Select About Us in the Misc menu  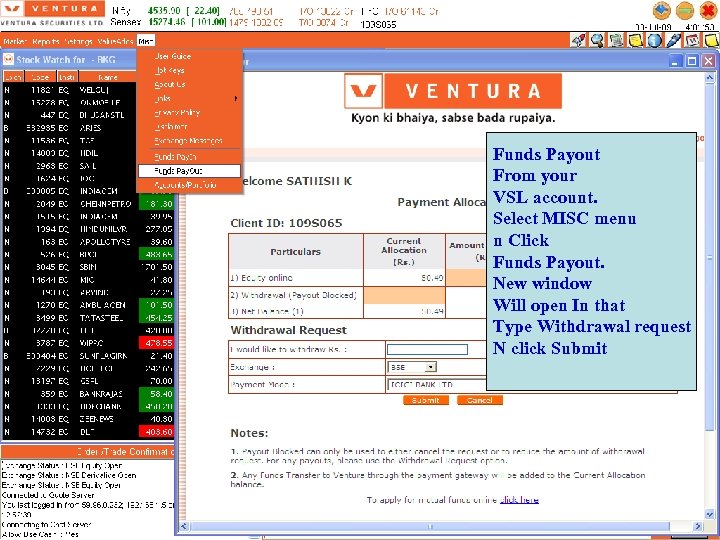170,84
